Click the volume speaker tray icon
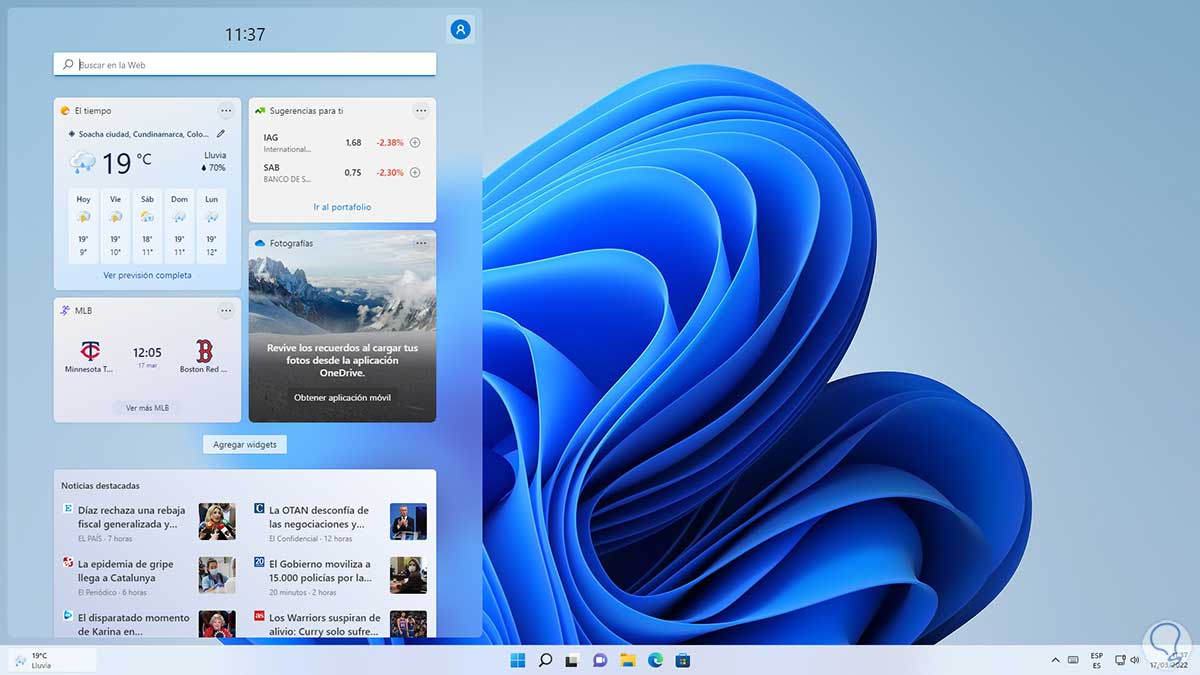Image resolution: width=1200 pixels, height=675 pixels. point(1137,660)
